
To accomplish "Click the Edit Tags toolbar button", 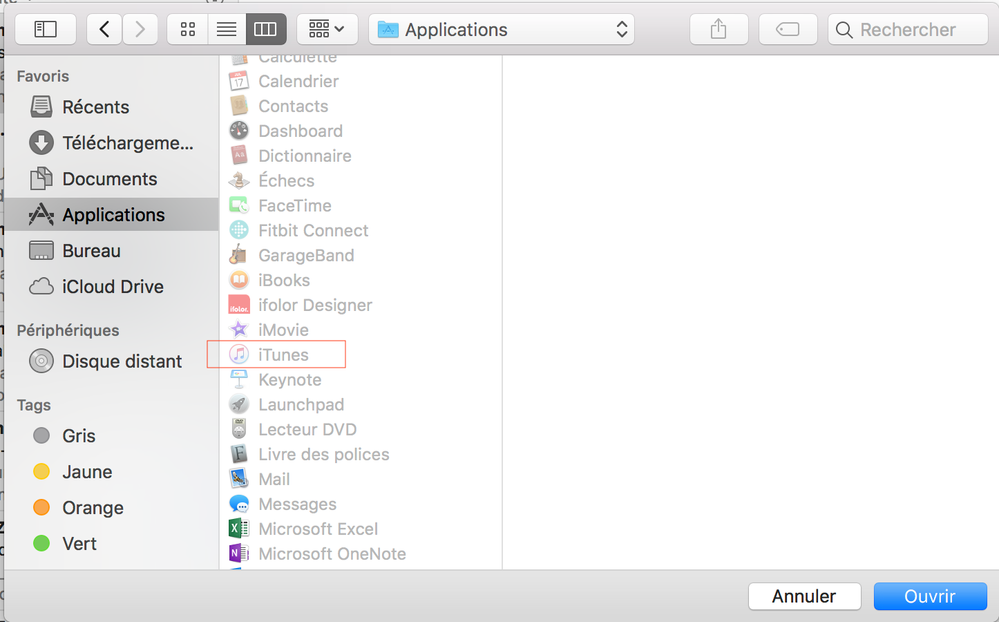I will [788, 29].
